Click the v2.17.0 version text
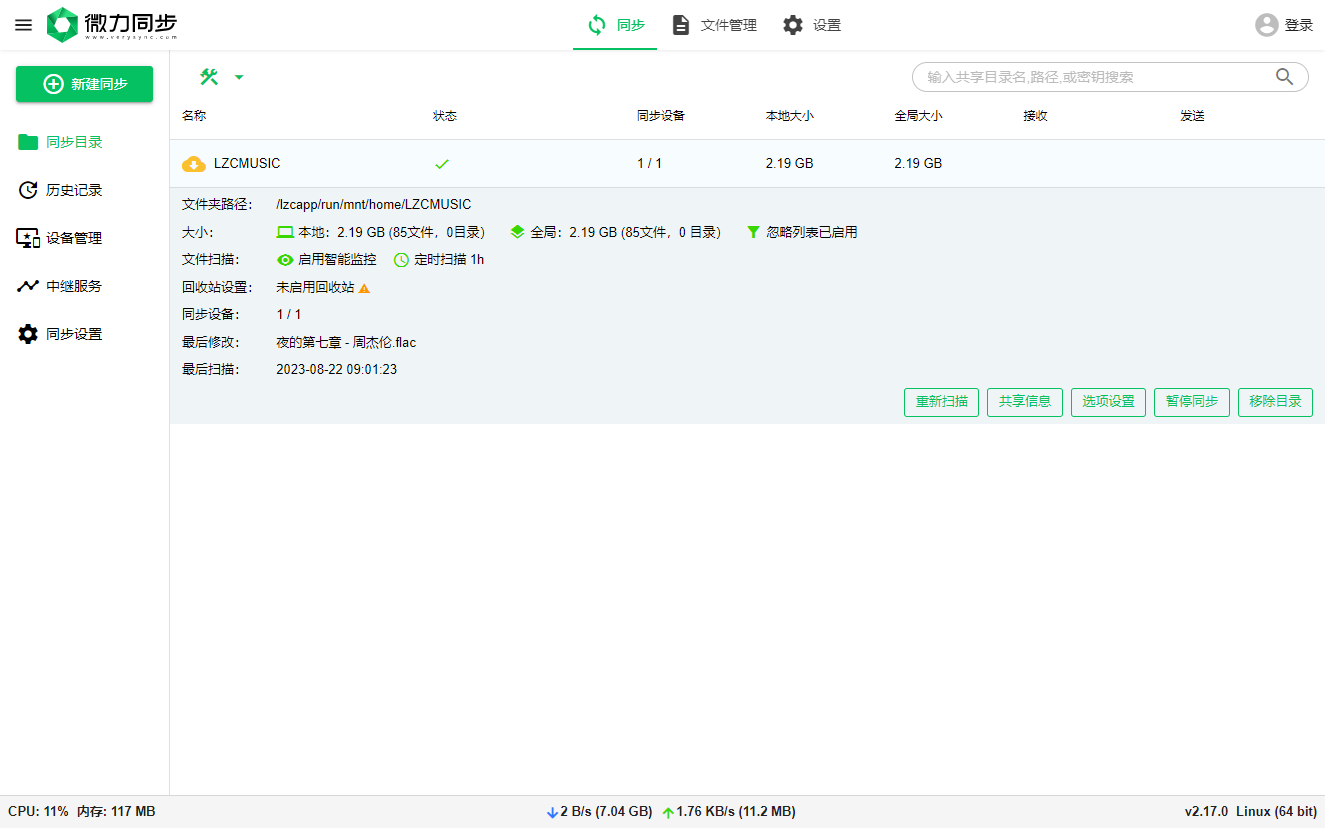1325x828 pixels. tap(1206, 812)
